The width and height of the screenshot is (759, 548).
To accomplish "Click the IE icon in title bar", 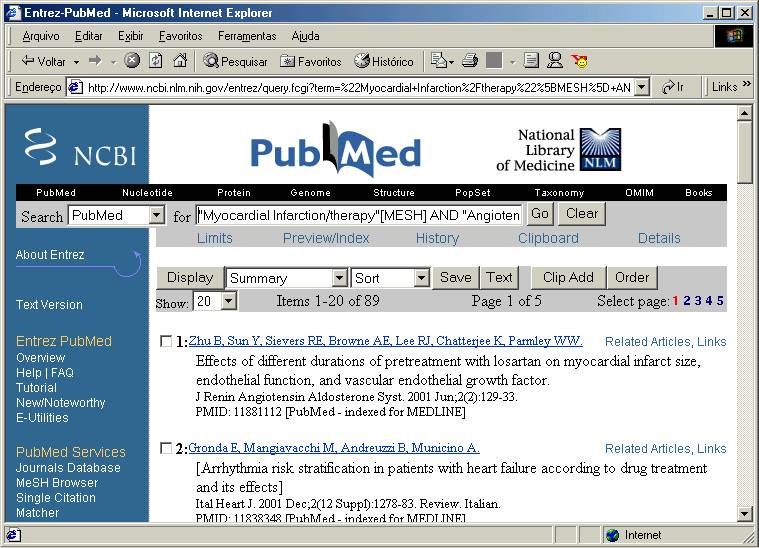I will pos(14,13).
